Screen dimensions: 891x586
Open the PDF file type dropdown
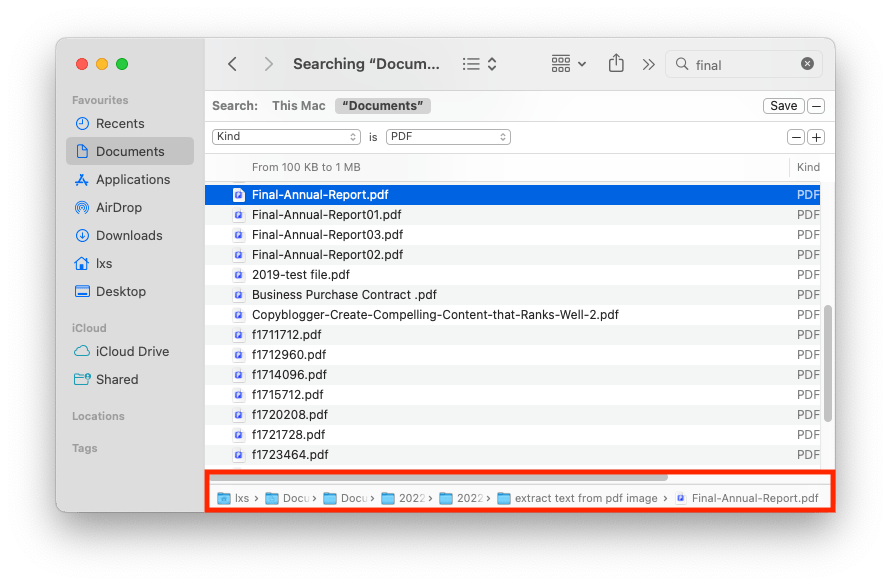[447, 136]
